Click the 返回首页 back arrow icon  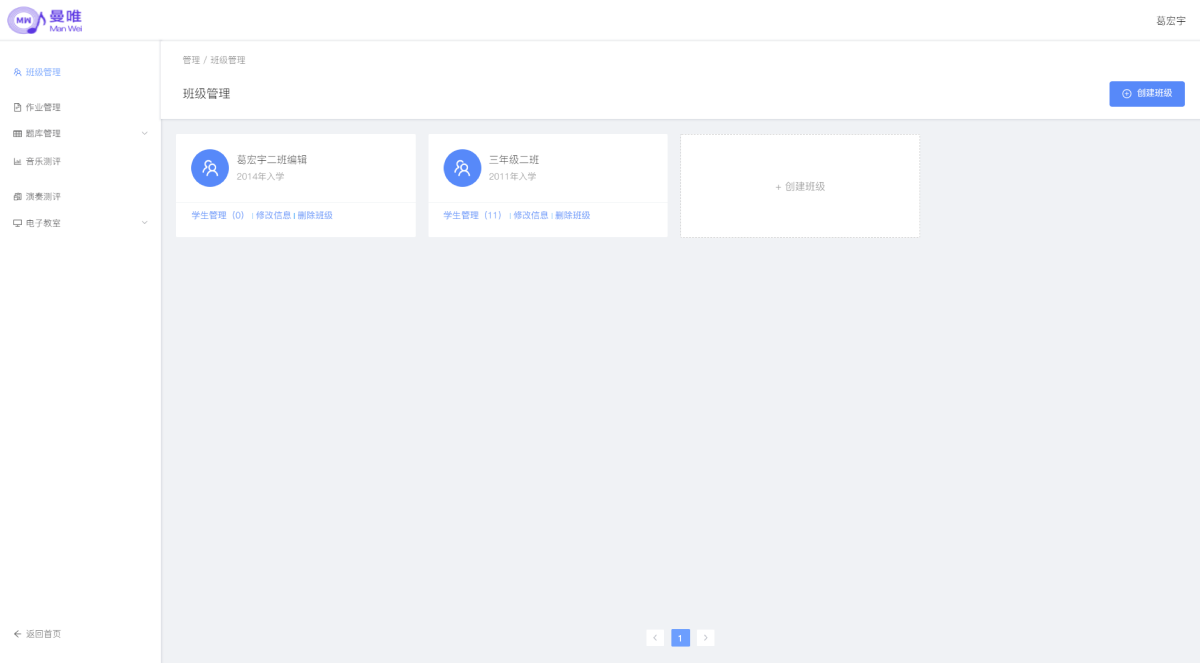pyautogui.click(x=17, y=634)
